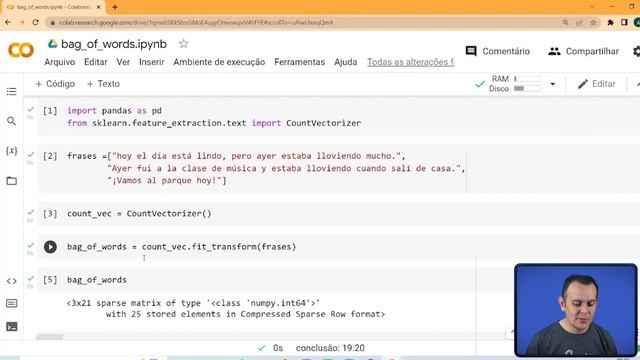The height and width of the screenshot is (360, 640).
Task: Click the conclusão: 19:20 status text
Action: point(330,348)
